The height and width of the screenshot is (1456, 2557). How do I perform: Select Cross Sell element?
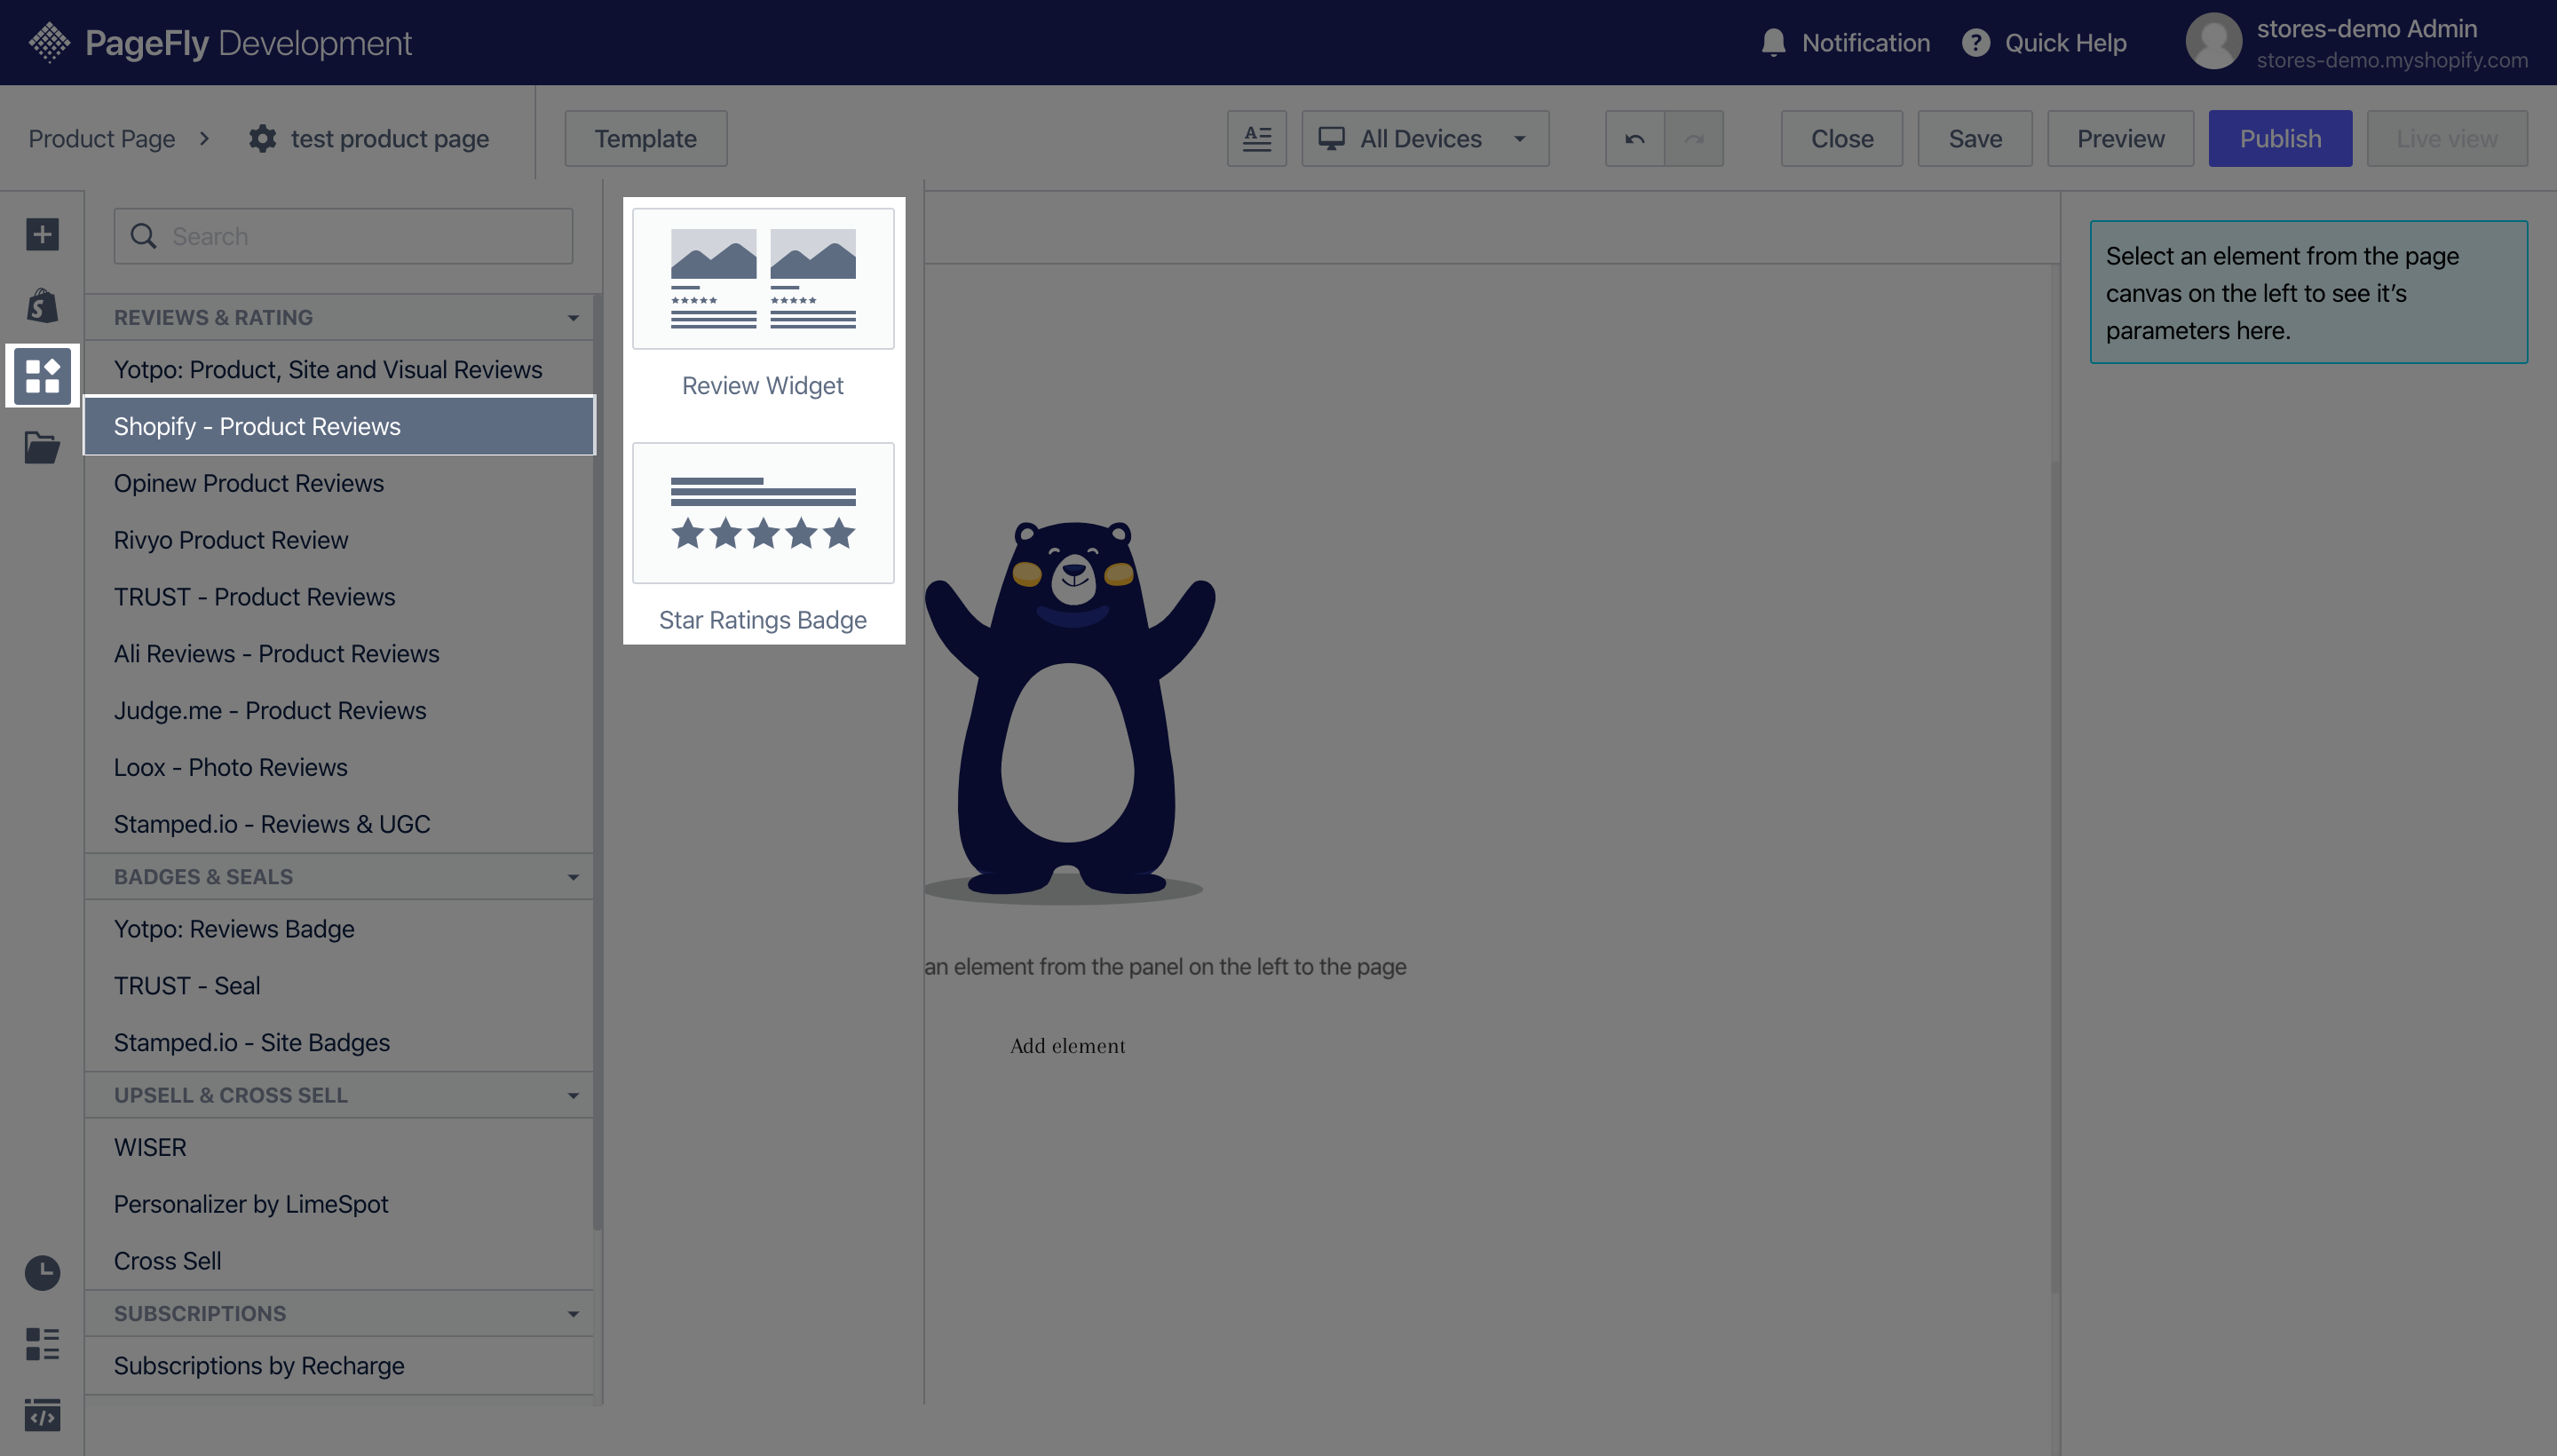(x=339, y=1261)
